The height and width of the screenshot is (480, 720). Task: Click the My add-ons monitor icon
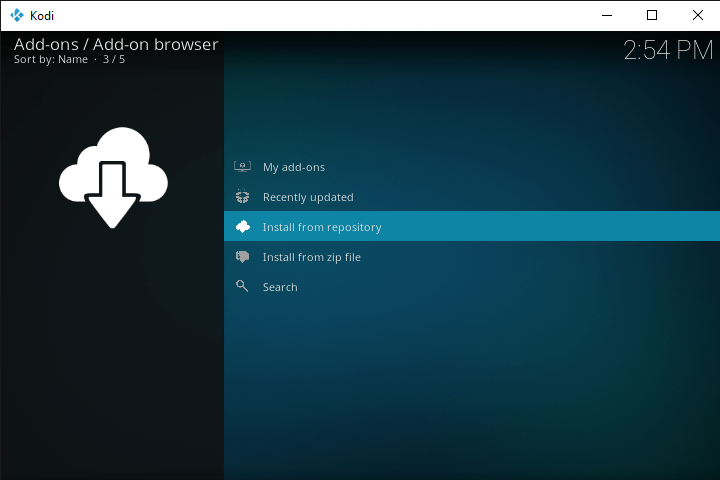[x=242, y=167]
